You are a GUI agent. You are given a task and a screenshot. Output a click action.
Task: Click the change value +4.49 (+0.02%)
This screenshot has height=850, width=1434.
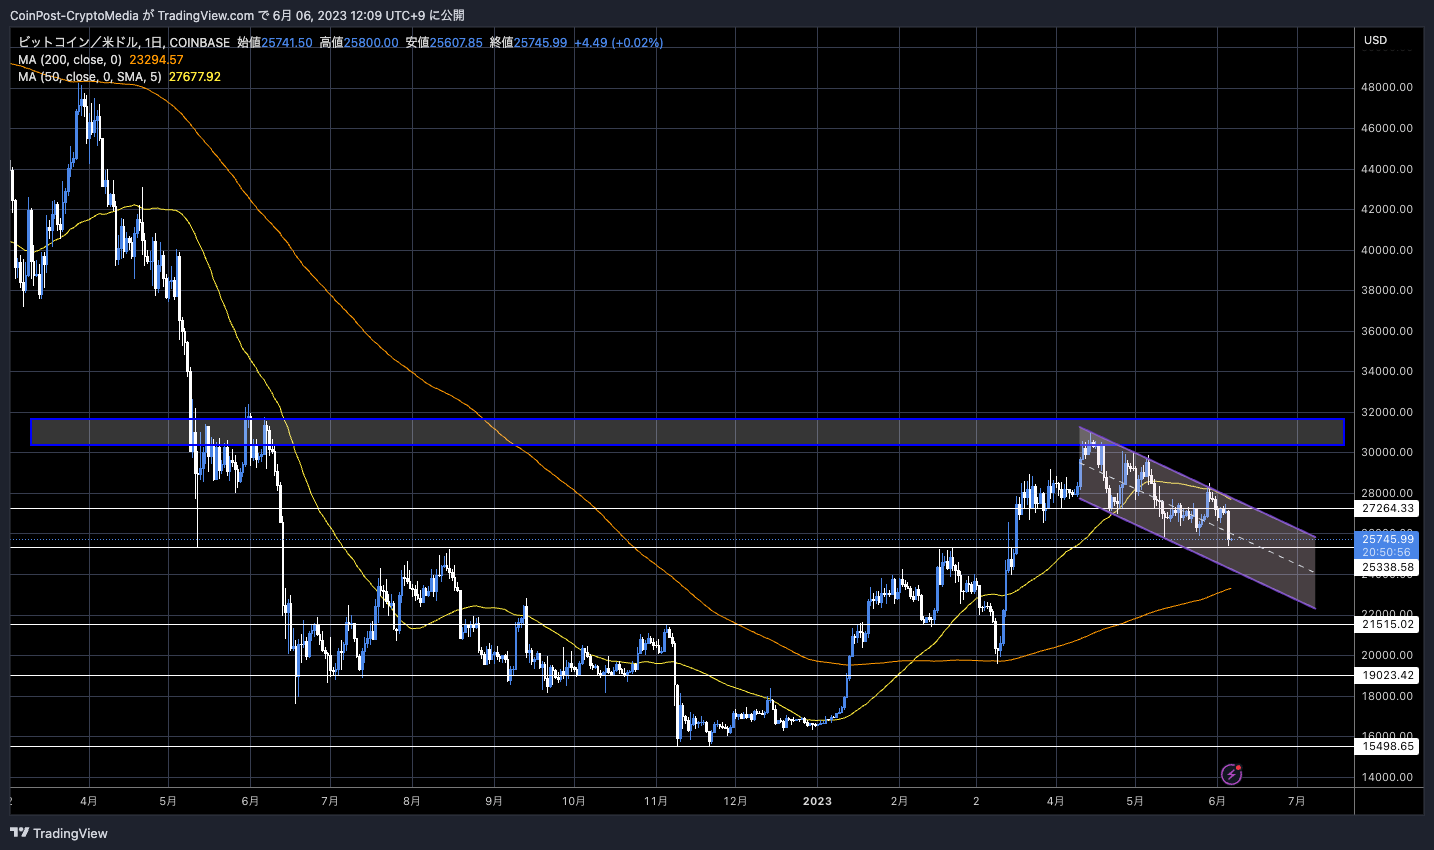618,43
